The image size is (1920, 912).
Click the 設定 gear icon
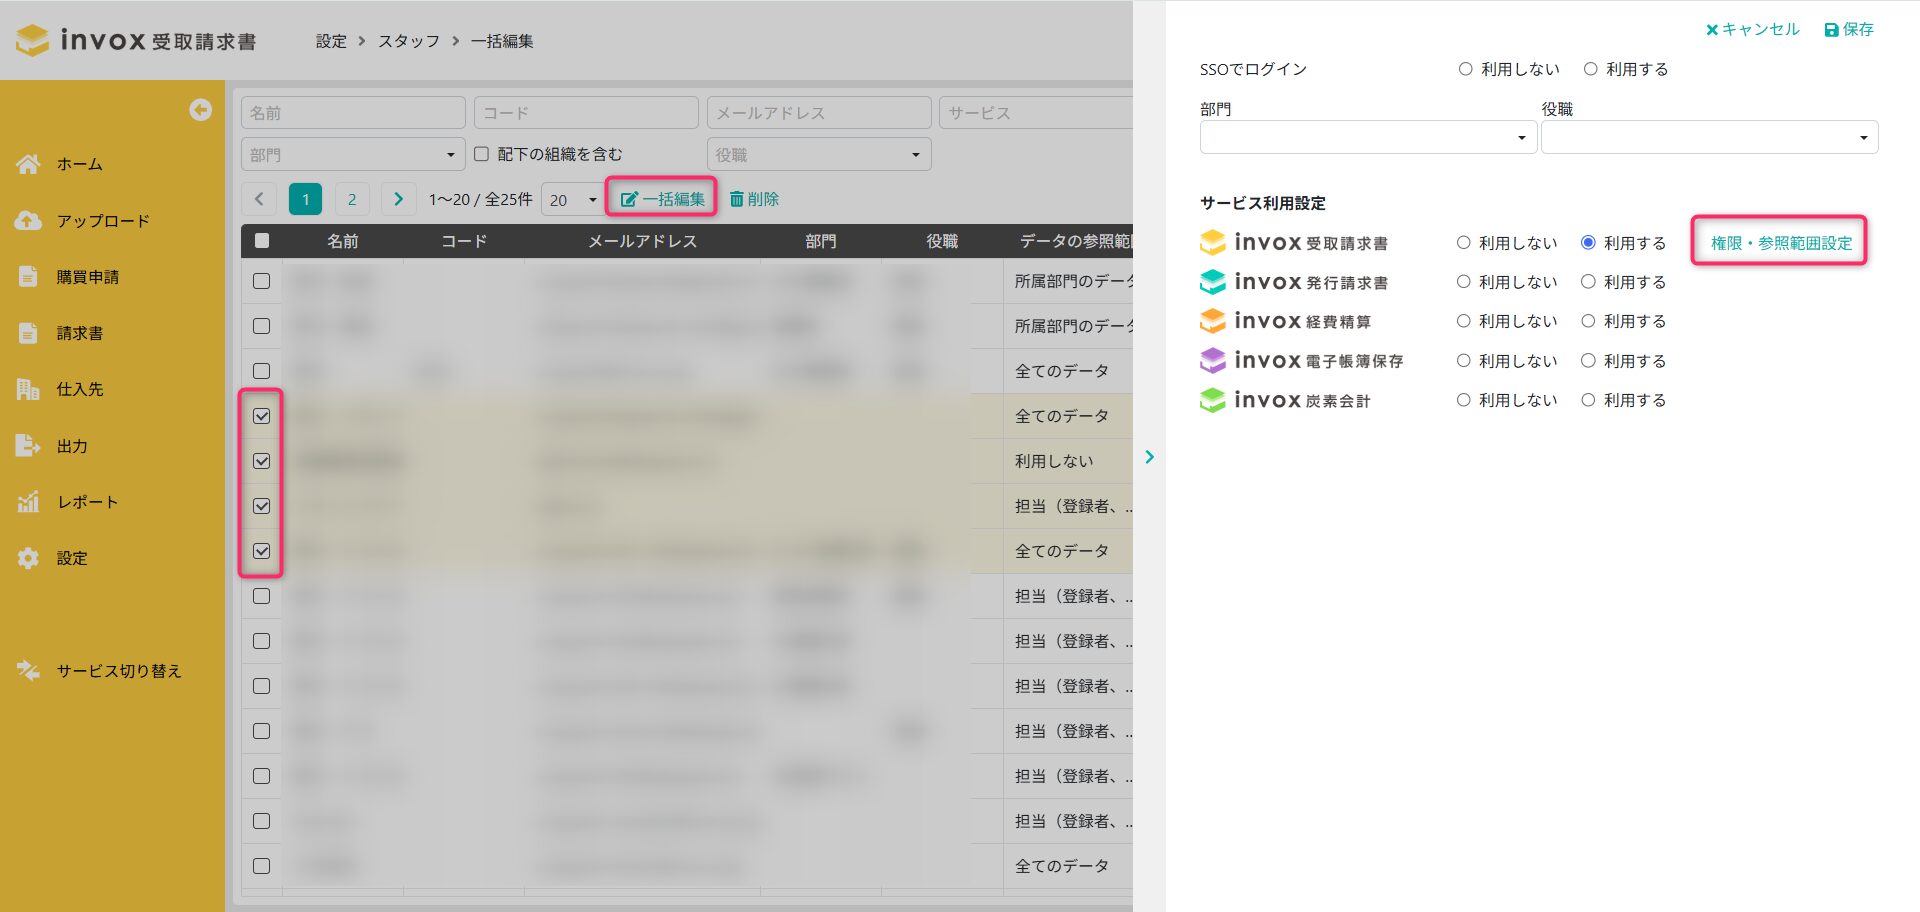click(28, 558)
